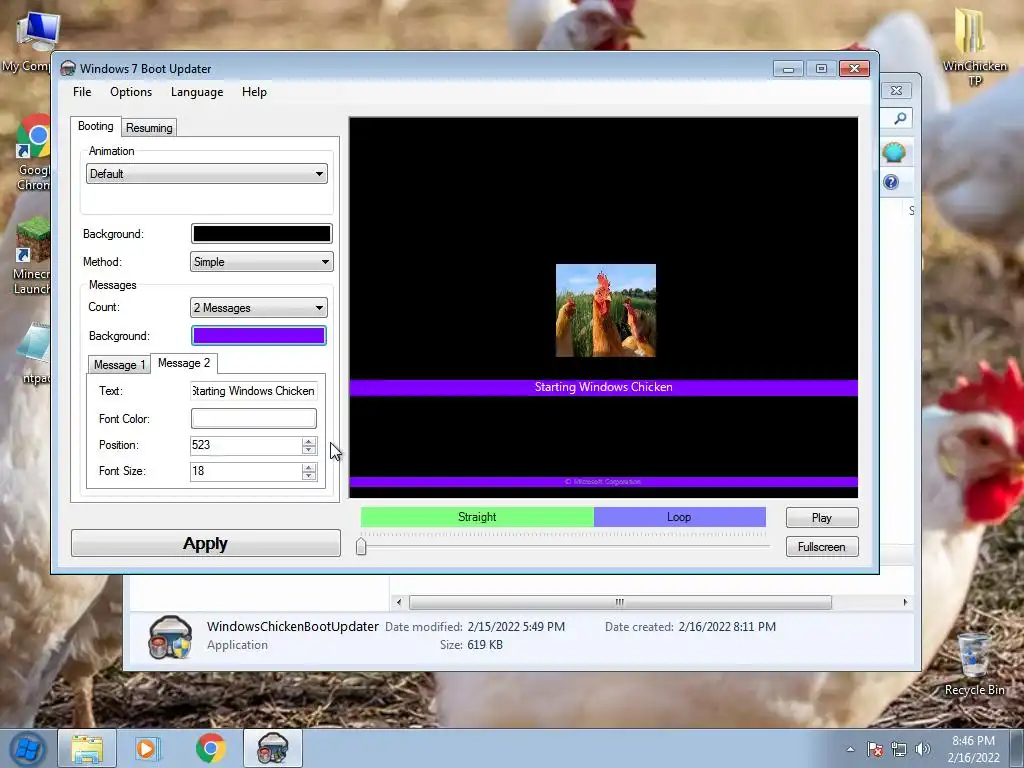Switch to the Booting tab

(x=95, y=126)
